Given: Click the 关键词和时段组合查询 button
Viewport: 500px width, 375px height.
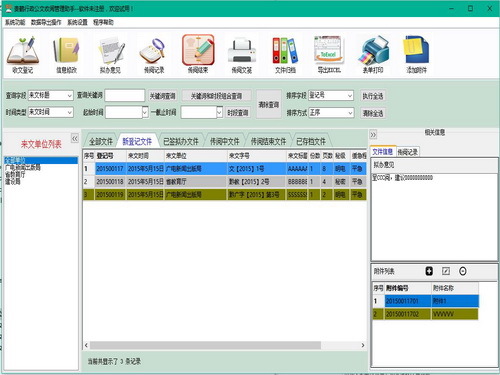Looking at the screenshot, I should click(x=216, y=96).
